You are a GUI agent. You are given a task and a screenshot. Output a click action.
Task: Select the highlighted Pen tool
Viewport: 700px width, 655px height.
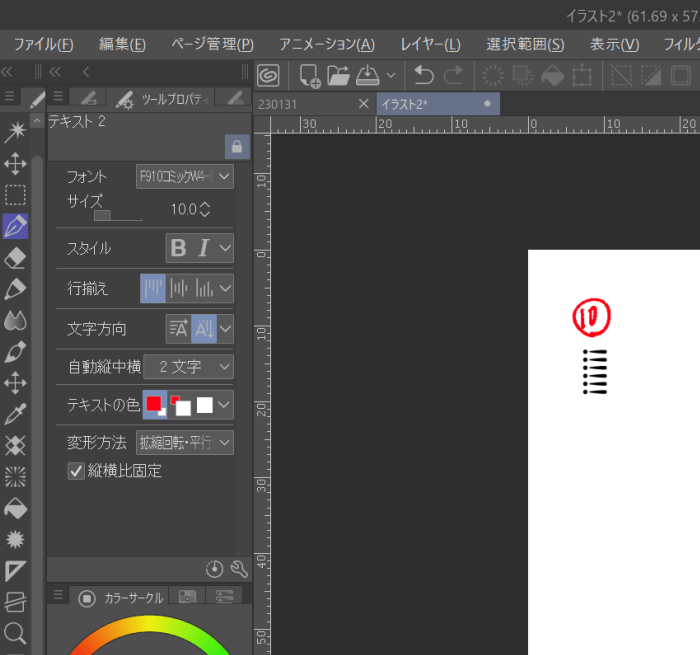tap(15, 226)
